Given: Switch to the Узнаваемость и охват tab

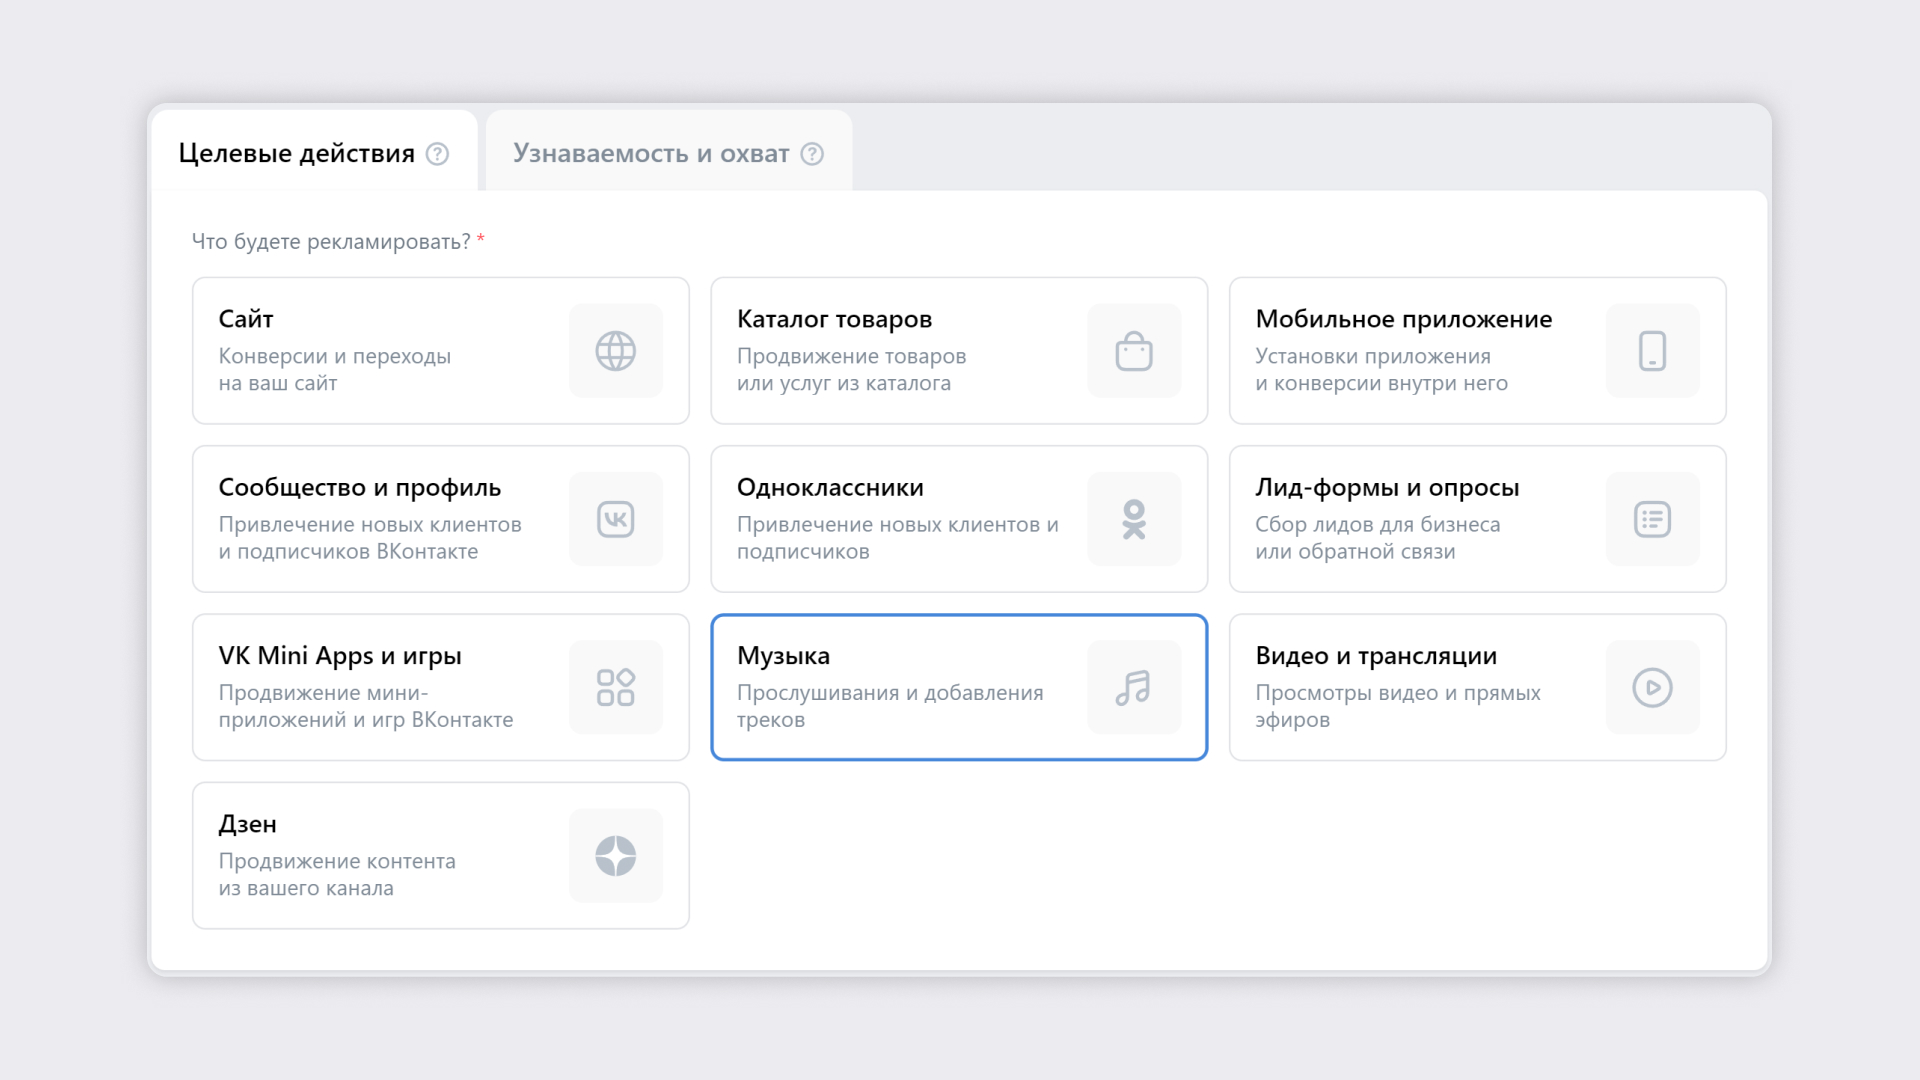Looking at the screenshot, I should click(x=669, y=151).
